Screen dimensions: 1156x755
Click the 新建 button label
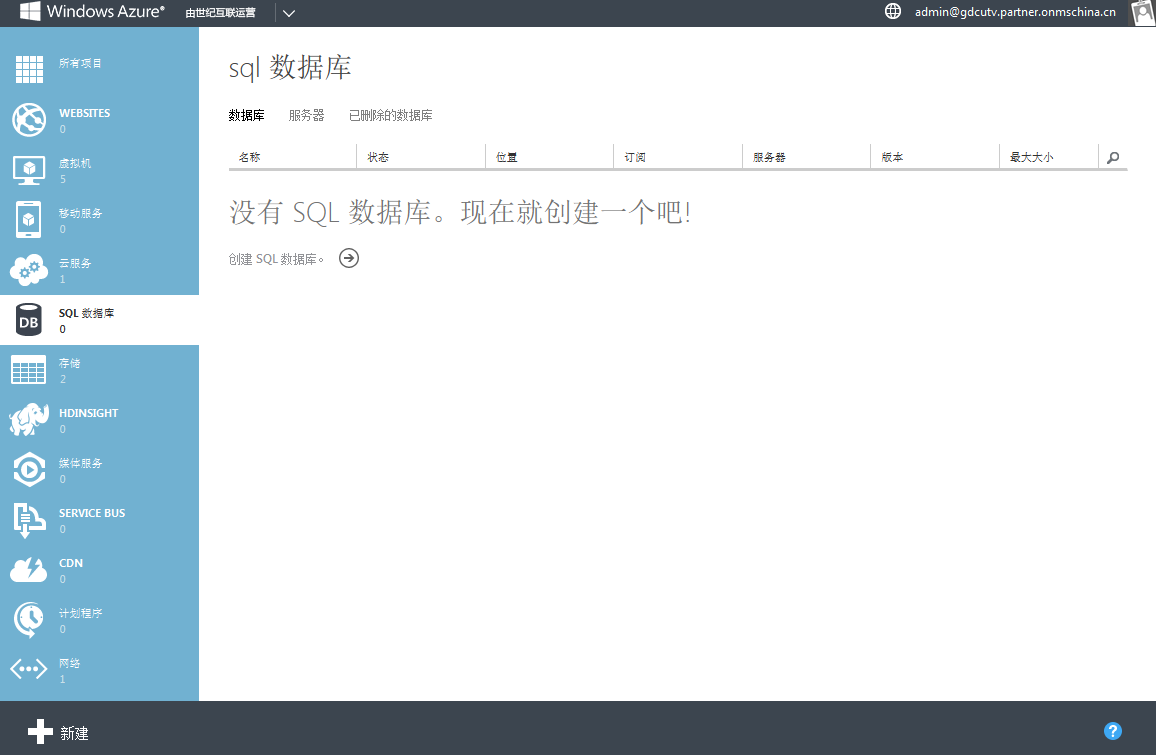74,733
